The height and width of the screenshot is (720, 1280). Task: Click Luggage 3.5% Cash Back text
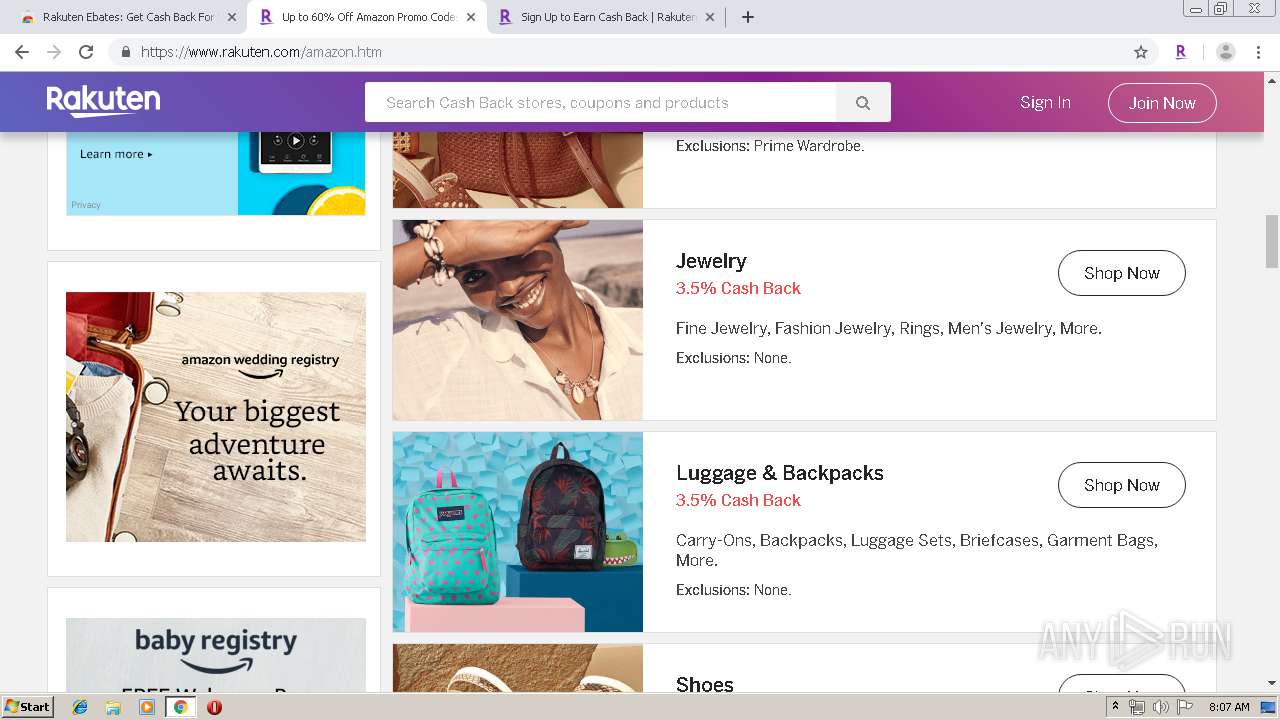coord(738,500)
